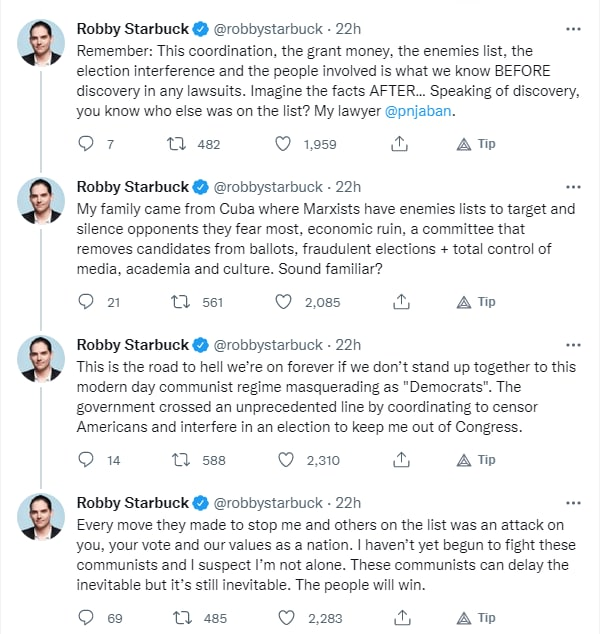
Task: Retweet the tweet with 482 retweets
Action: (x=175, y=144)
